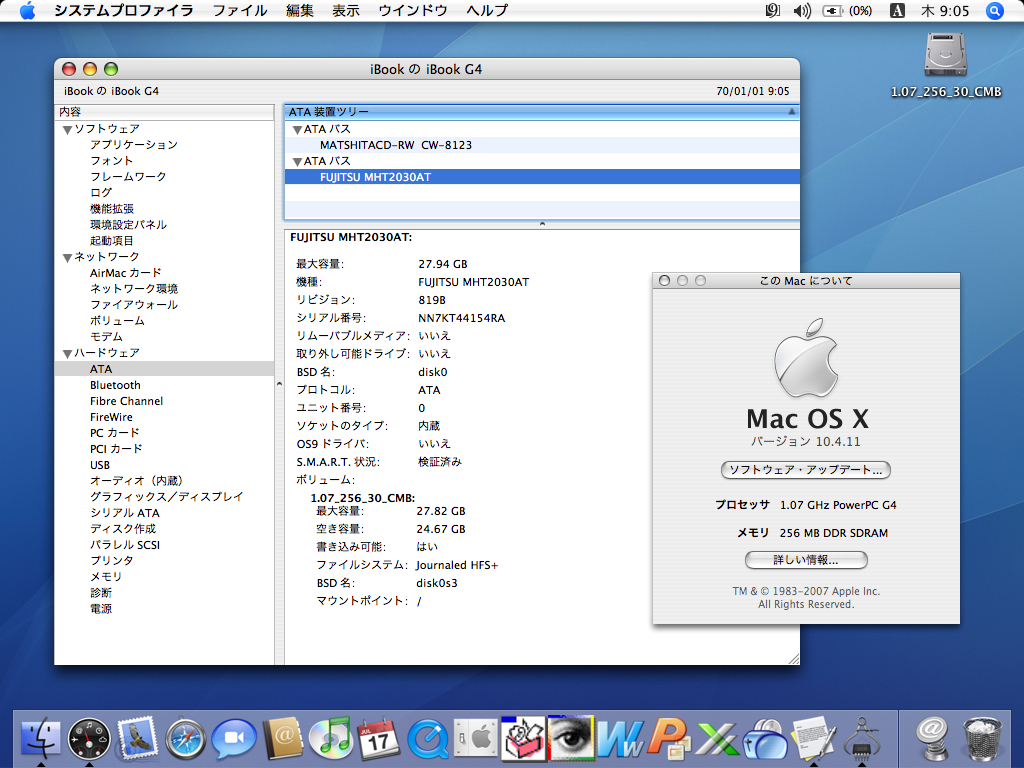Image resolution: width=1024 pixels, height=768 pixels.
Task: Open Finder icon in the dock
Action: point(40,740)
